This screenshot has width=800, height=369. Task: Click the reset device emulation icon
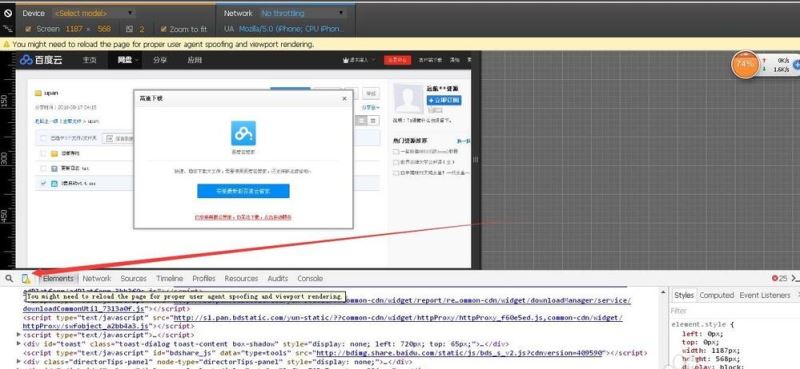point(8,13)
